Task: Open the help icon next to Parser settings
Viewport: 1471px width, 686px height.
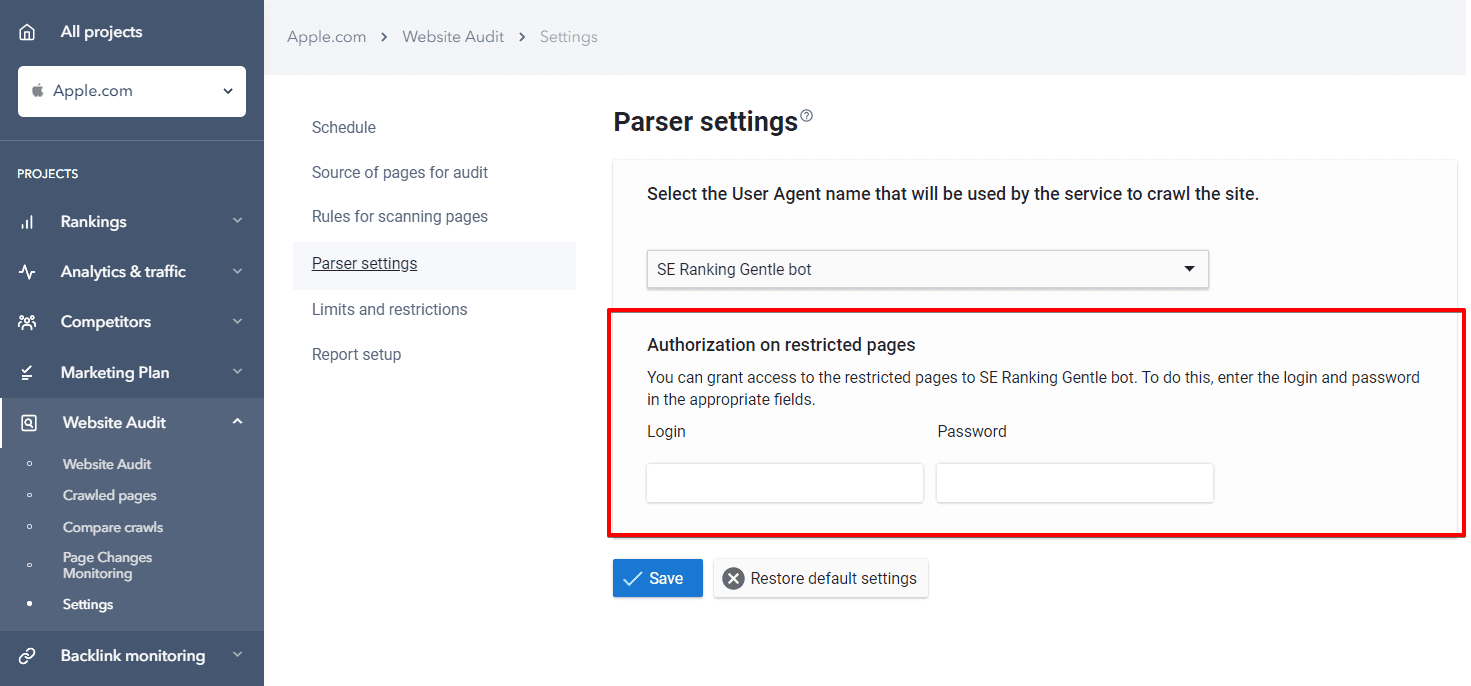Action: [807, 116]
